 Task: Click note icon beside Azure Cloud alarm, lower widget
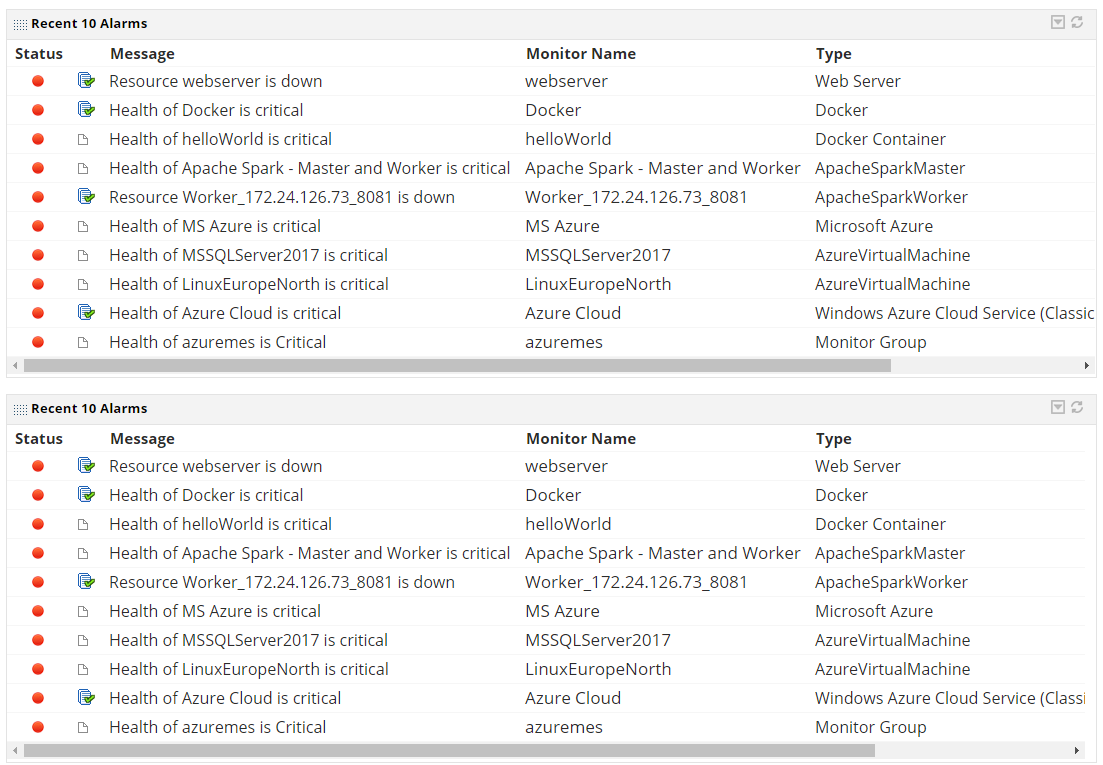click(x=86, y=698)
